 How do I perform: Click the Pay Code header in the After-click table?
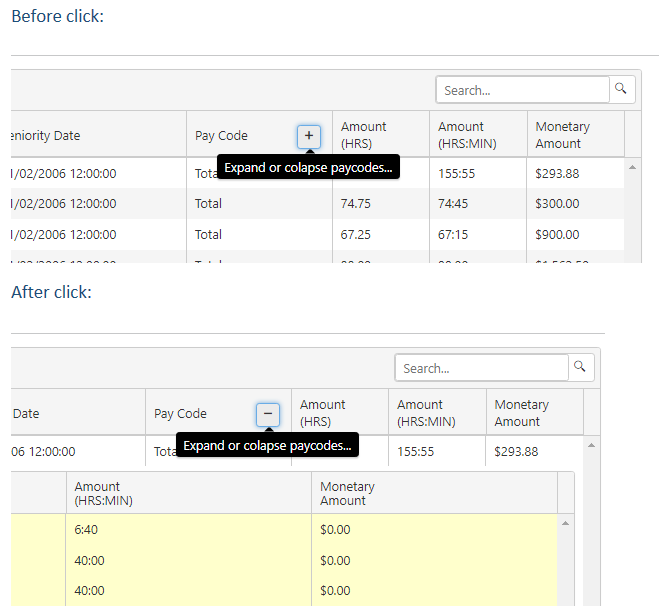pos(181,414)
